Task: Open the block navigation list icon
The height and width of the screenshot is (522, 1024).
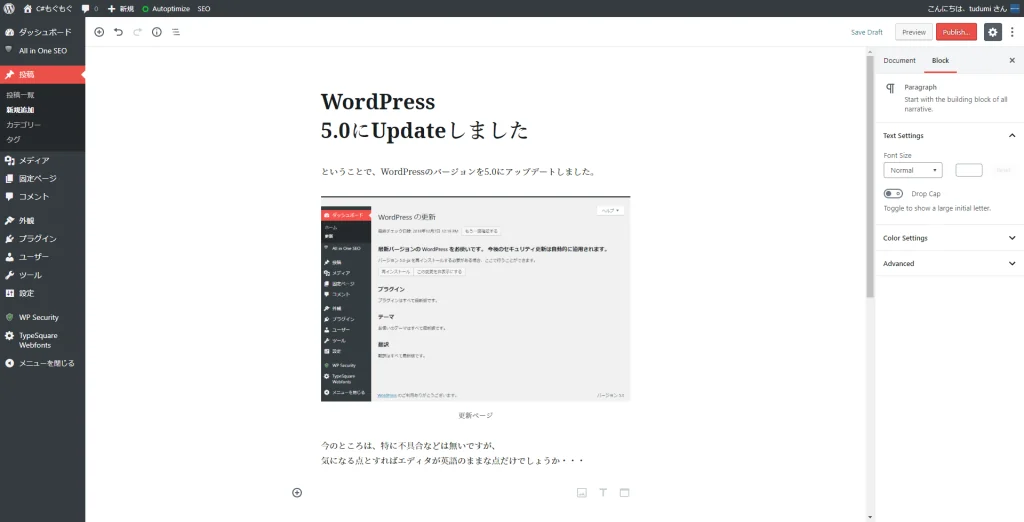Action: pos(176,32)
